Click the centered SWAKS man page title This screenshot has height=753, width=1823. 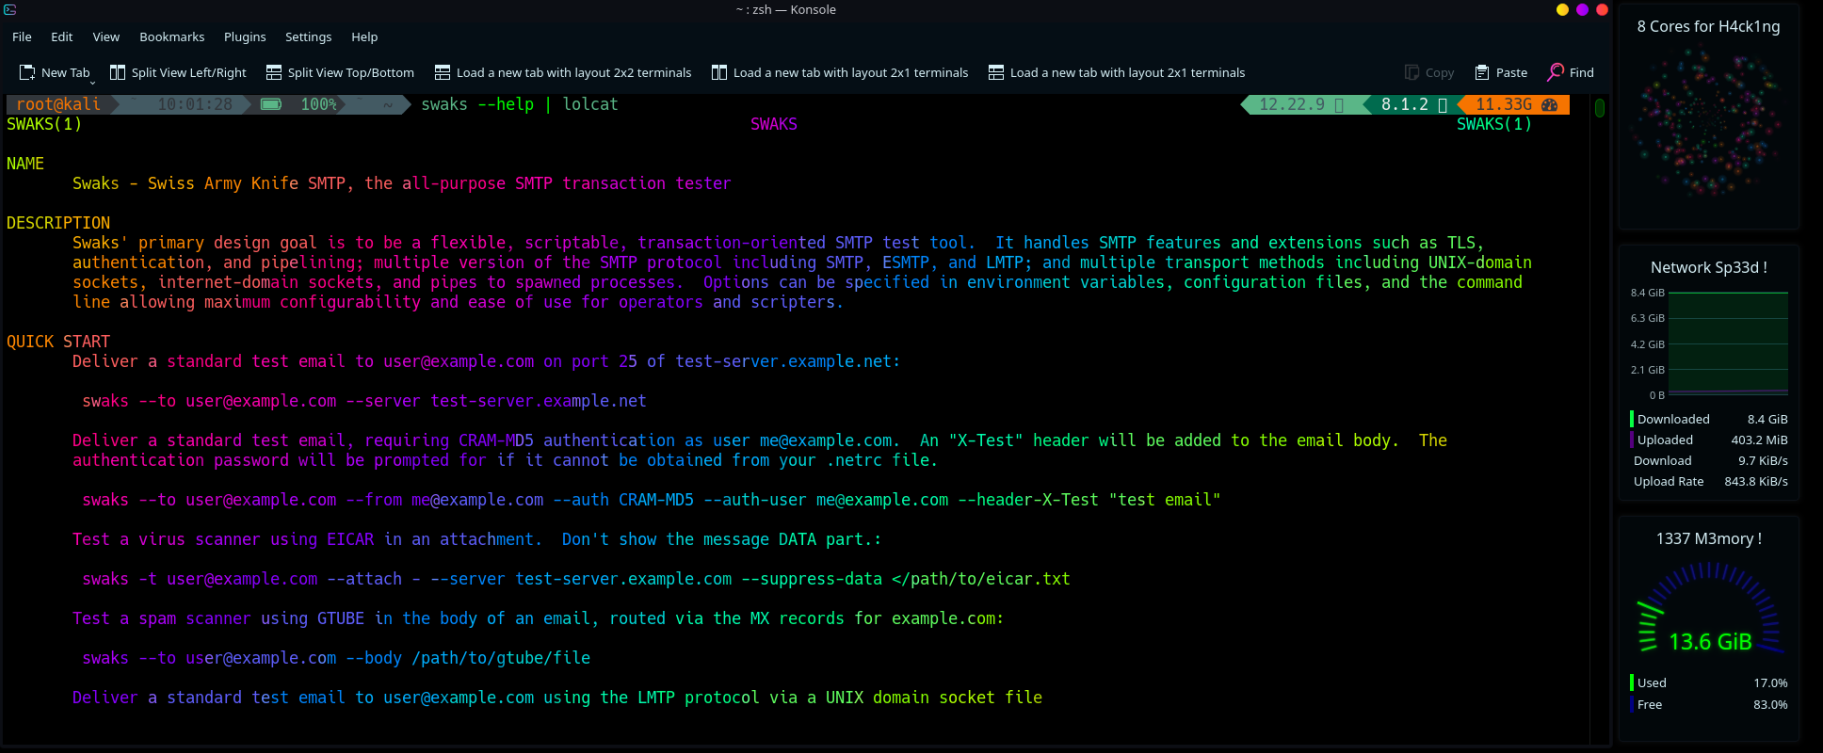pos(774,124)
